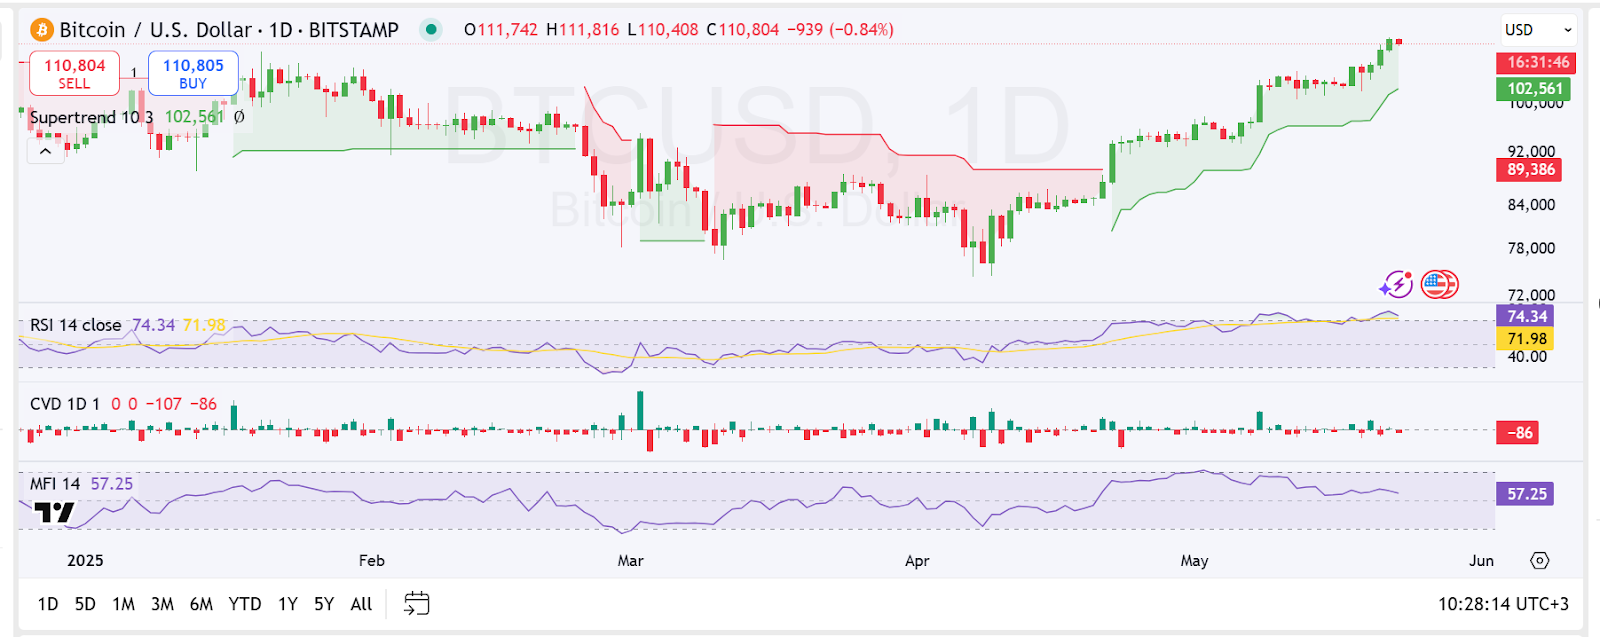Click the 110,804 SELL button
Viewport: 1600px width, 637px height.
[74, 73]
